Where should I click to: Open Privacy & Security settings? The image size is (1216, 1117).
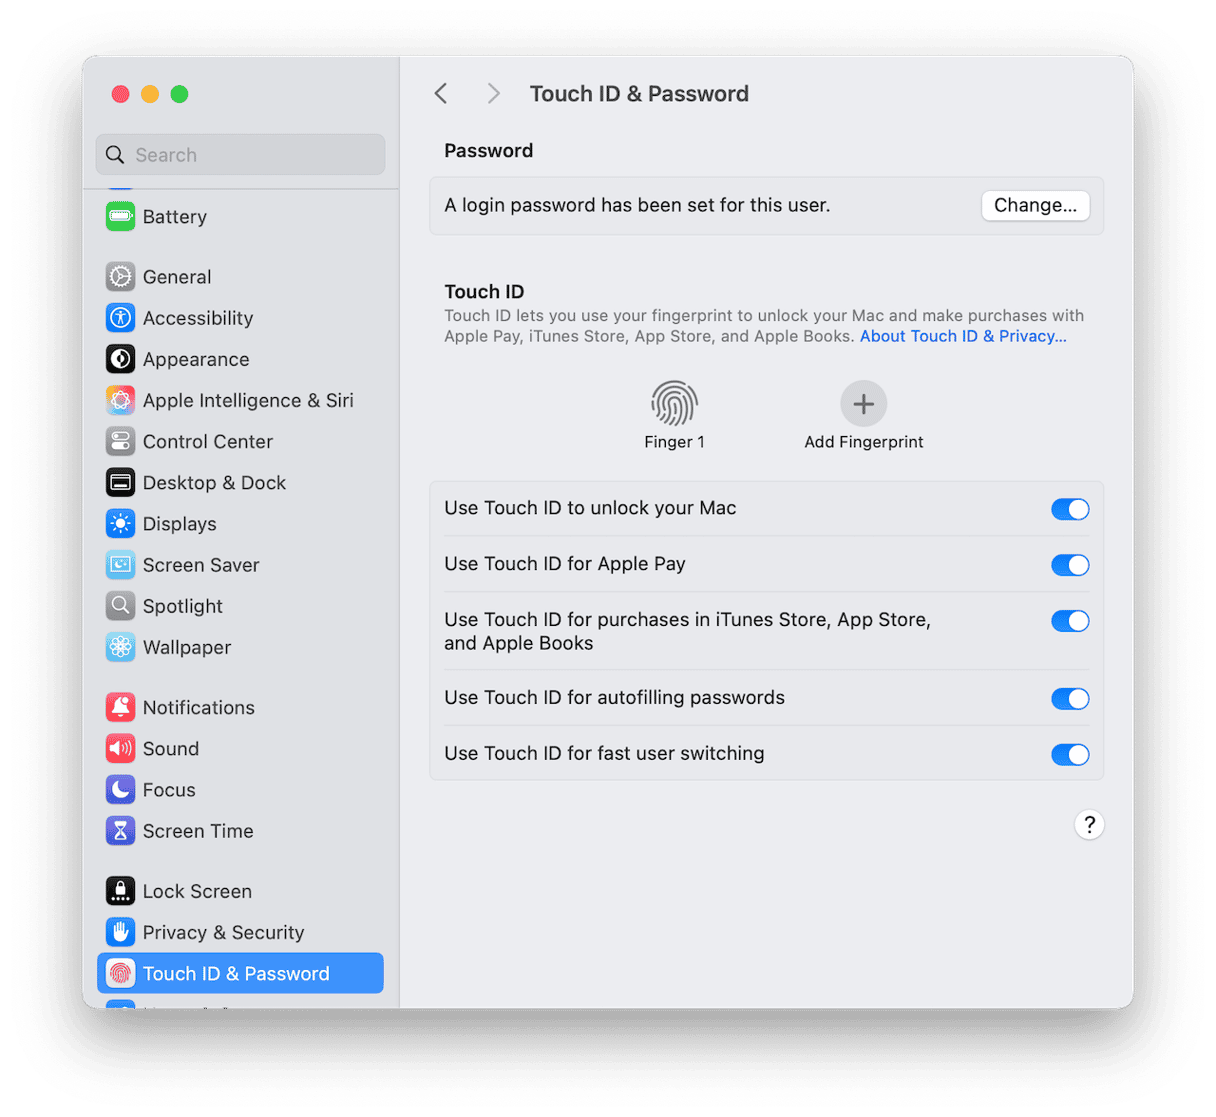[x=240, y=933]
